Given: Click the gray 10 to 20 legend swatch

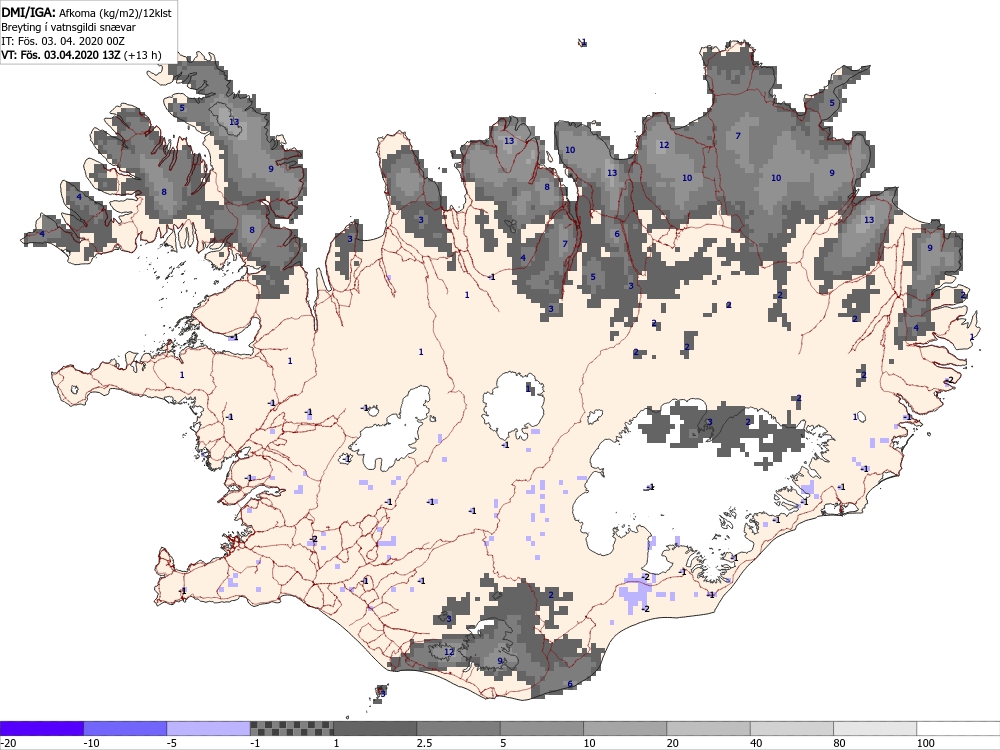Looking at the screenshot, I should (x=625, y=728).
